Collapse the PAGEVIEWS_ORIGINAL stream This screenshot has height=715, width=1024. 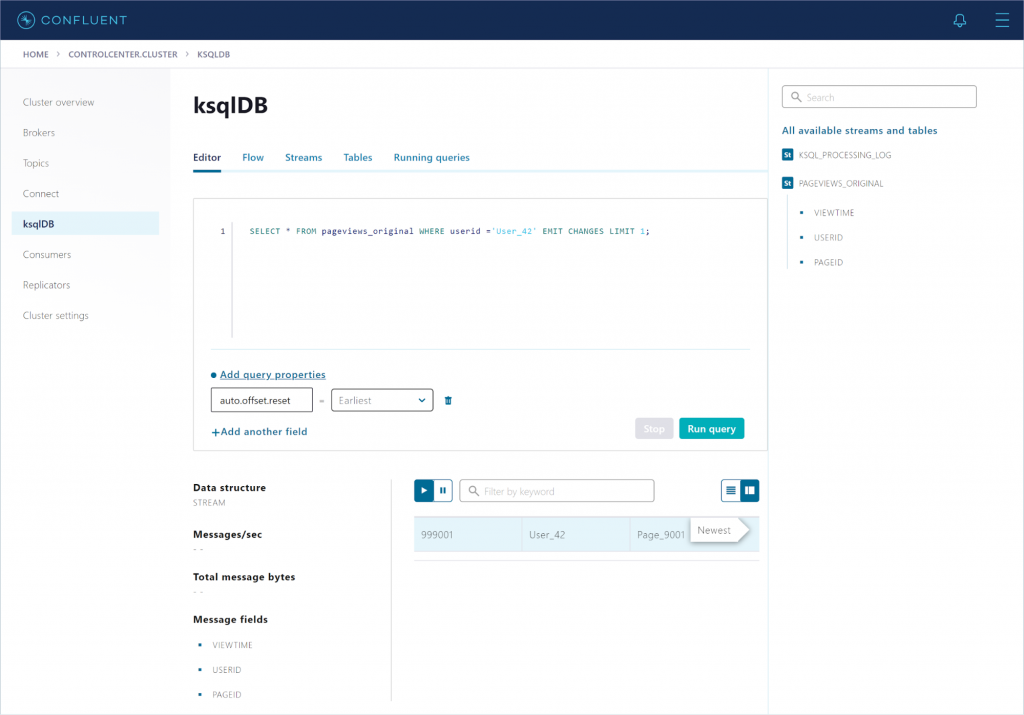point(788,184)
